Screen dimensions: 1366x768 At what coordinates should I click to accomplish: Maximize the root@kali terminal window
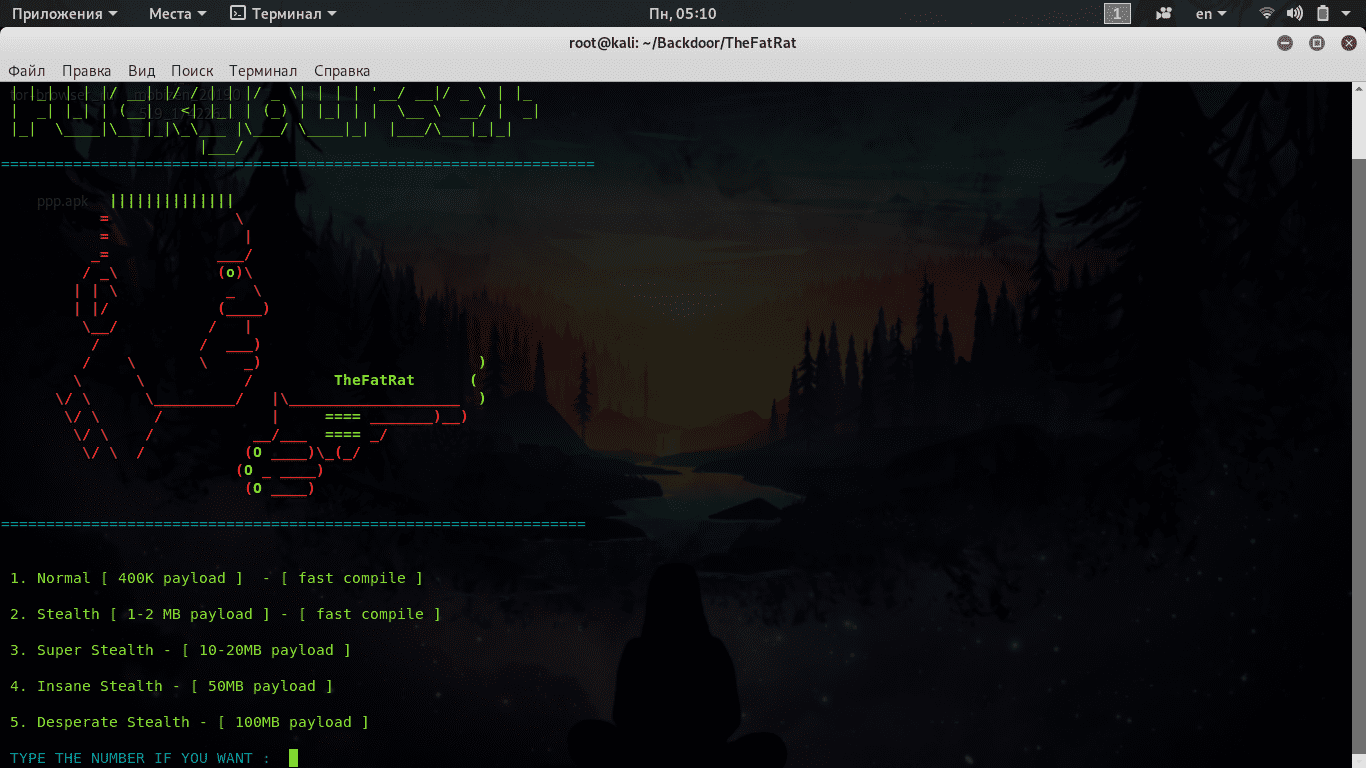(1317, 43)
